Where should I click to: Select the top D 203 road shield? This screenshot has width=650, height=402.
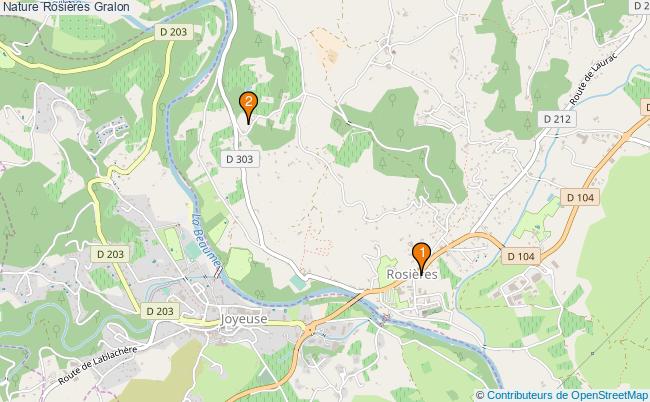pos(173,32)
